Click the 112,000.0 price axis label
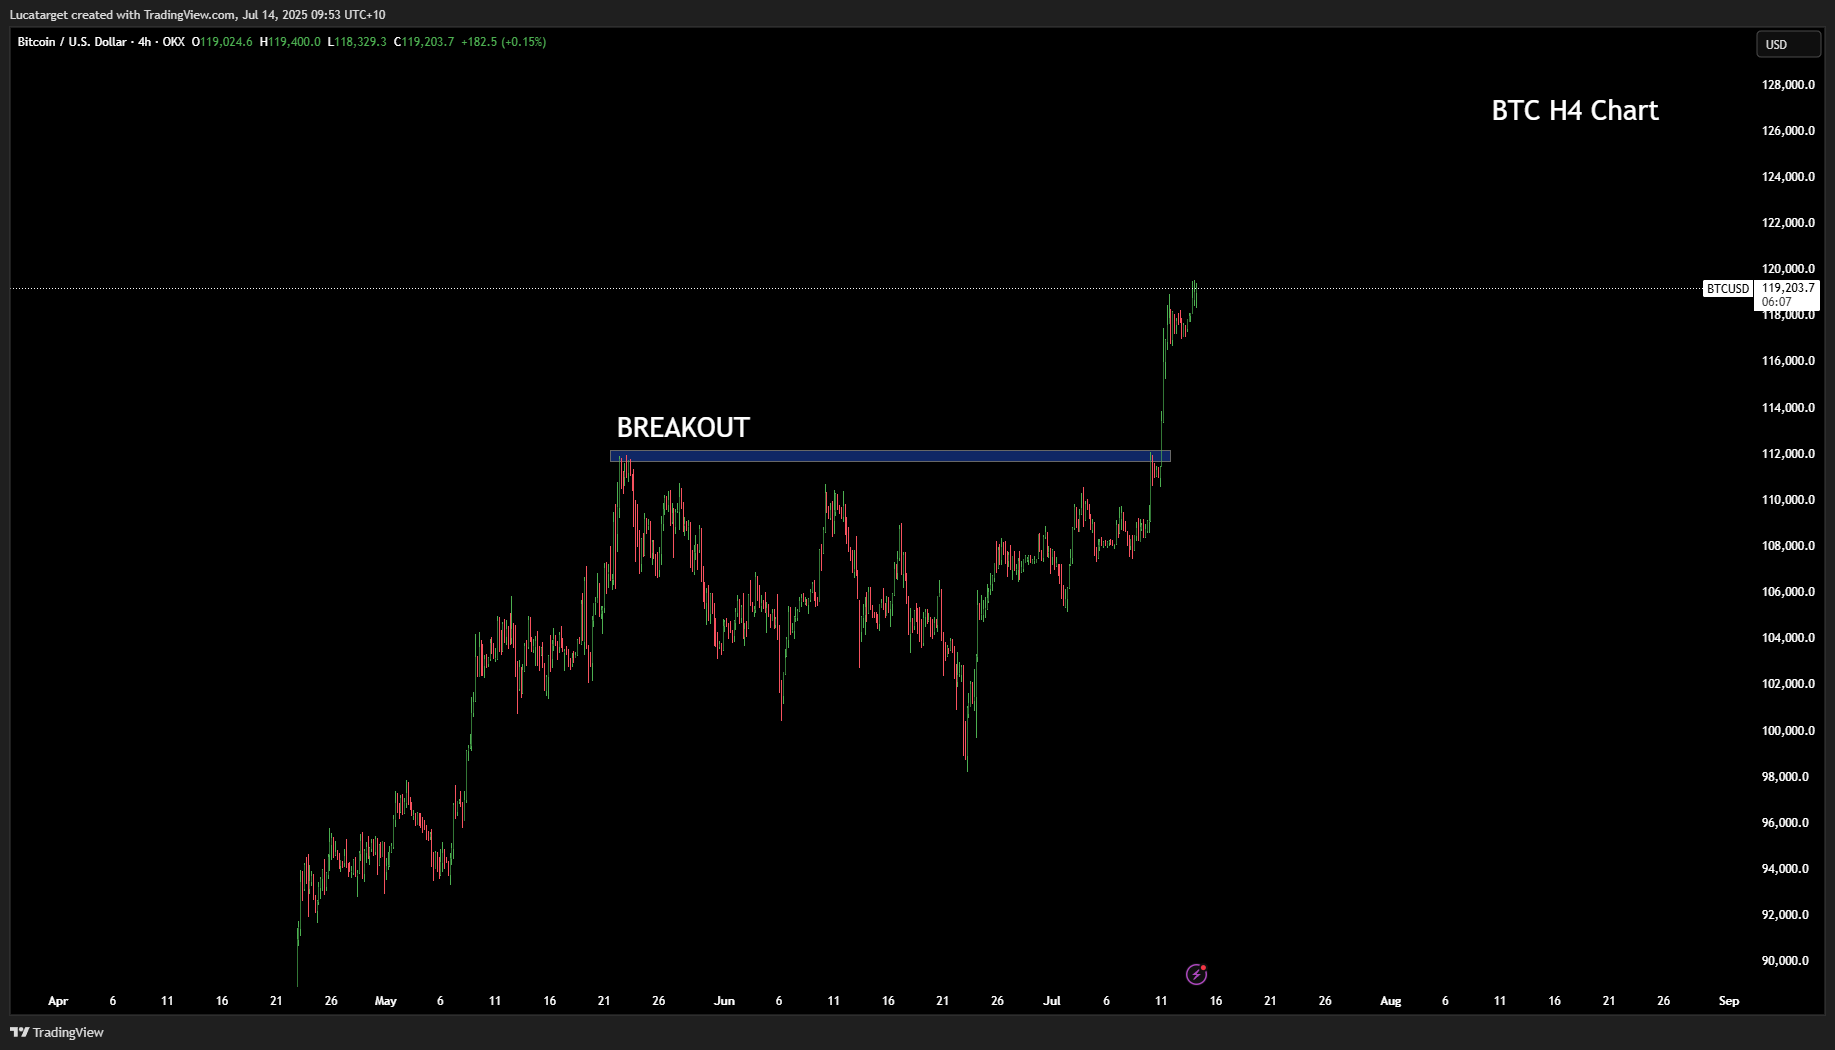The image size is (1835, 1050). pyautogui.click(x=1788, y=454)
